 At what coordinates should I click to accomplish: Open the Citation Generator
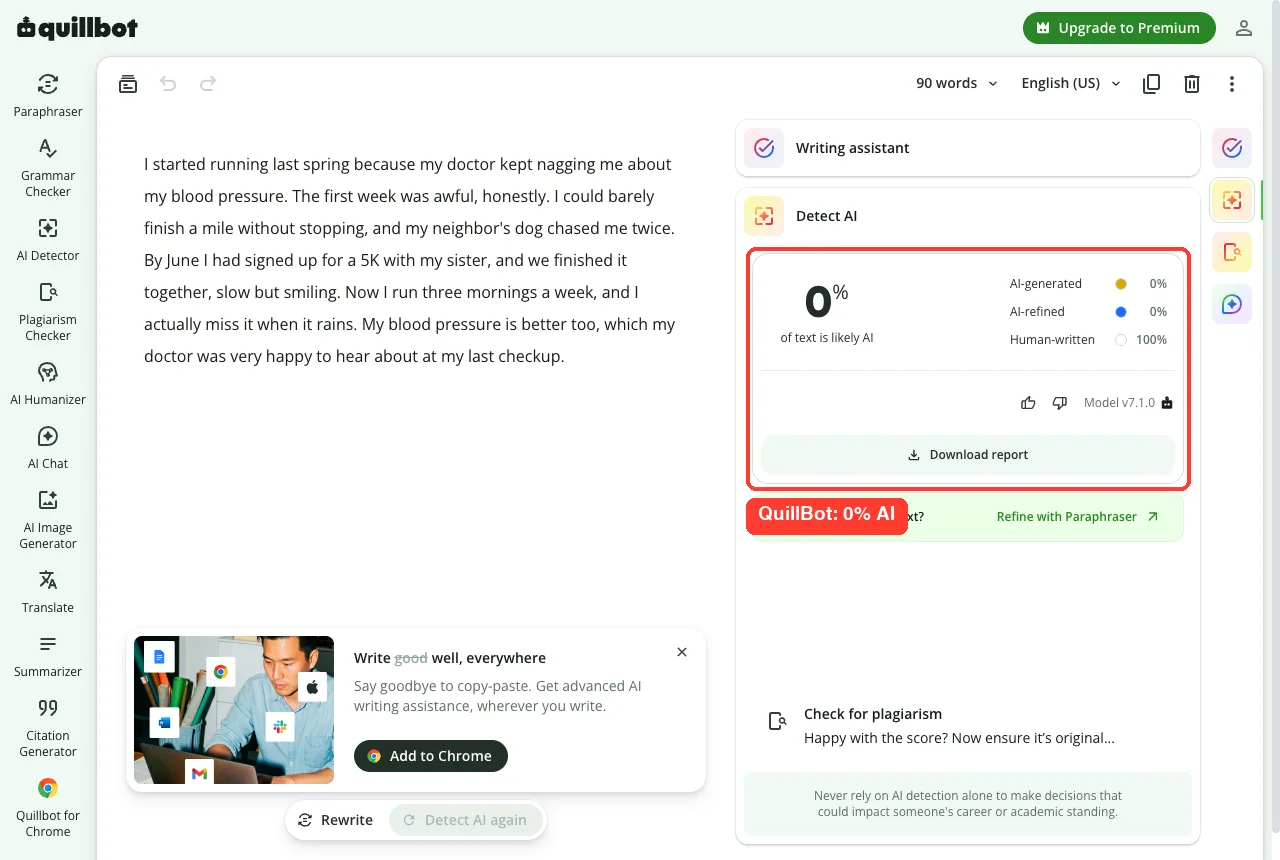tap(48, 727)
